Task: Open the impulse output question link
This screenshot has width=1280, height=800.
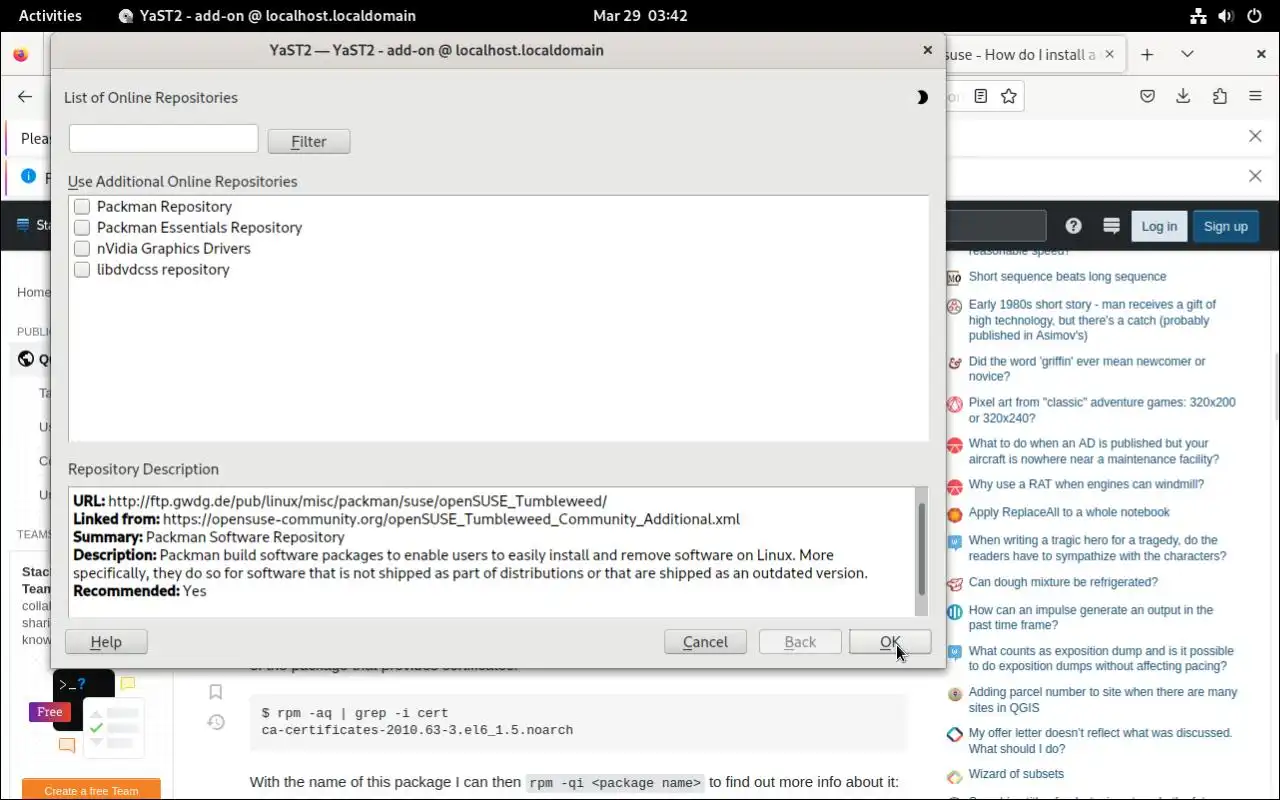Action: [1091, 617]
